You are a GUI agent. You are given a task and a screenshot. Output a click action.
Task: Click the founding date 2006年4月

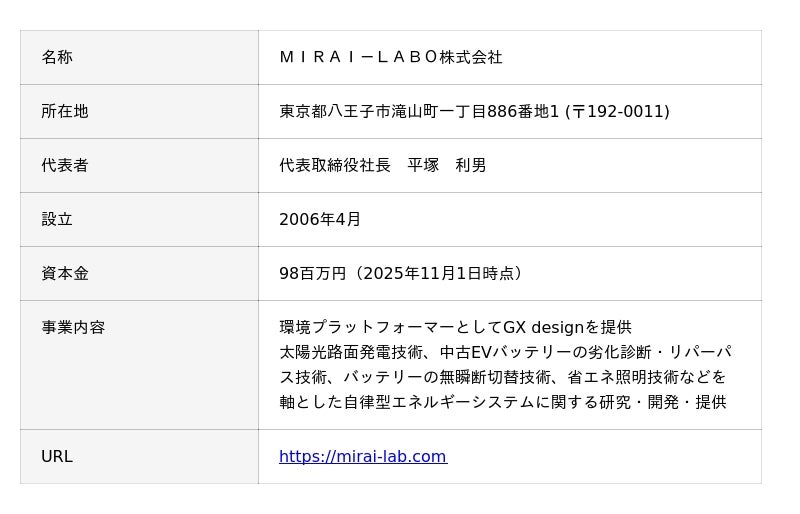click(320, 220)
